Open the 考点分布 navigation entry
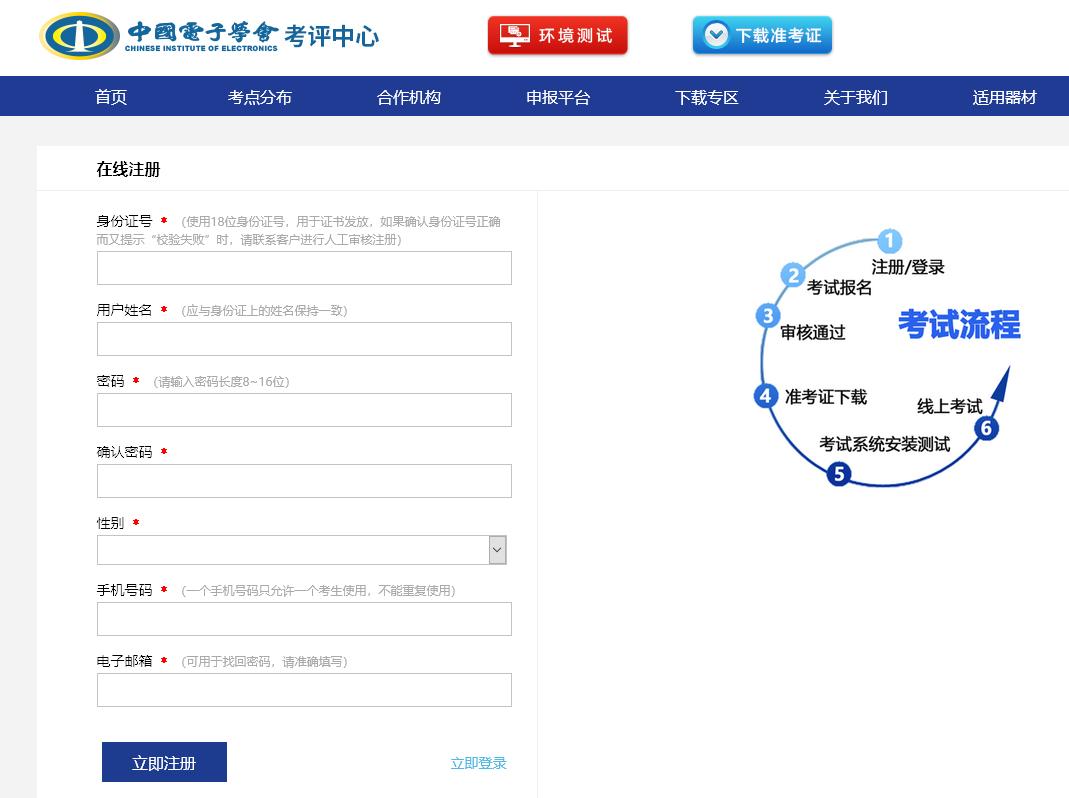The image size is (1069, 798). click(x=258, y=96)
